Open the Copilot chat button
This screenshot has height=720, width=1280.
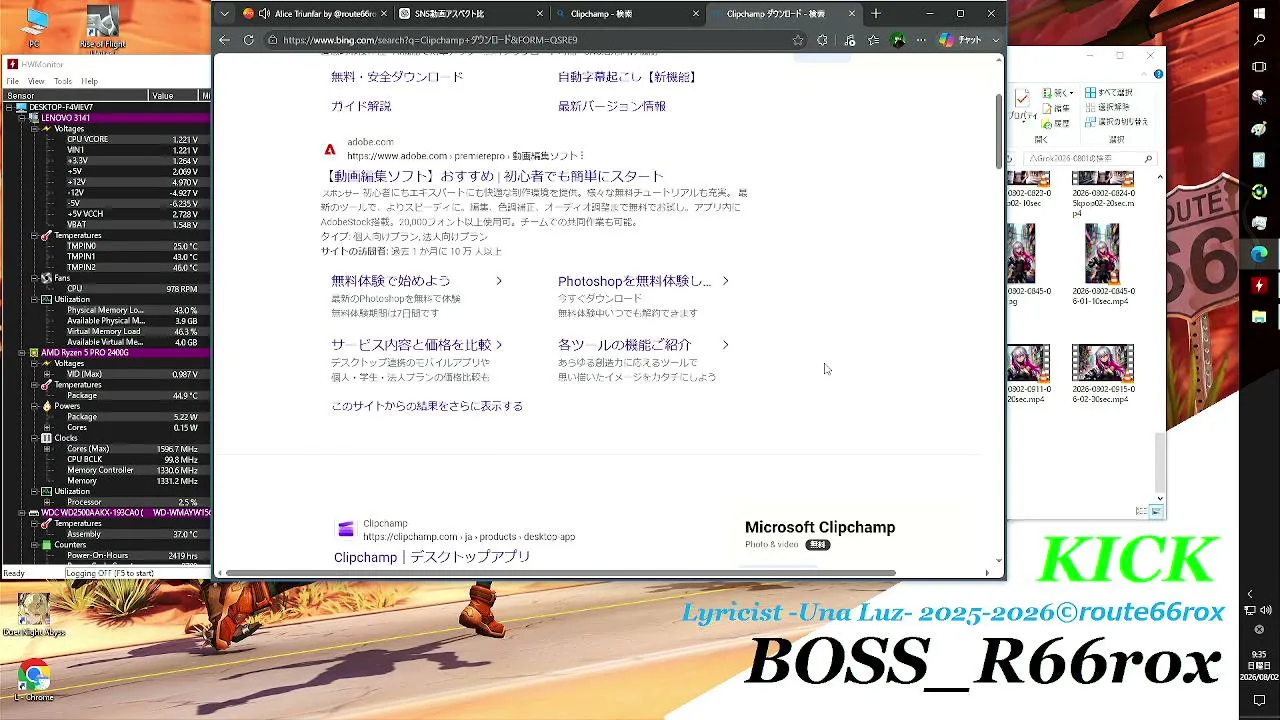[962, 40]
